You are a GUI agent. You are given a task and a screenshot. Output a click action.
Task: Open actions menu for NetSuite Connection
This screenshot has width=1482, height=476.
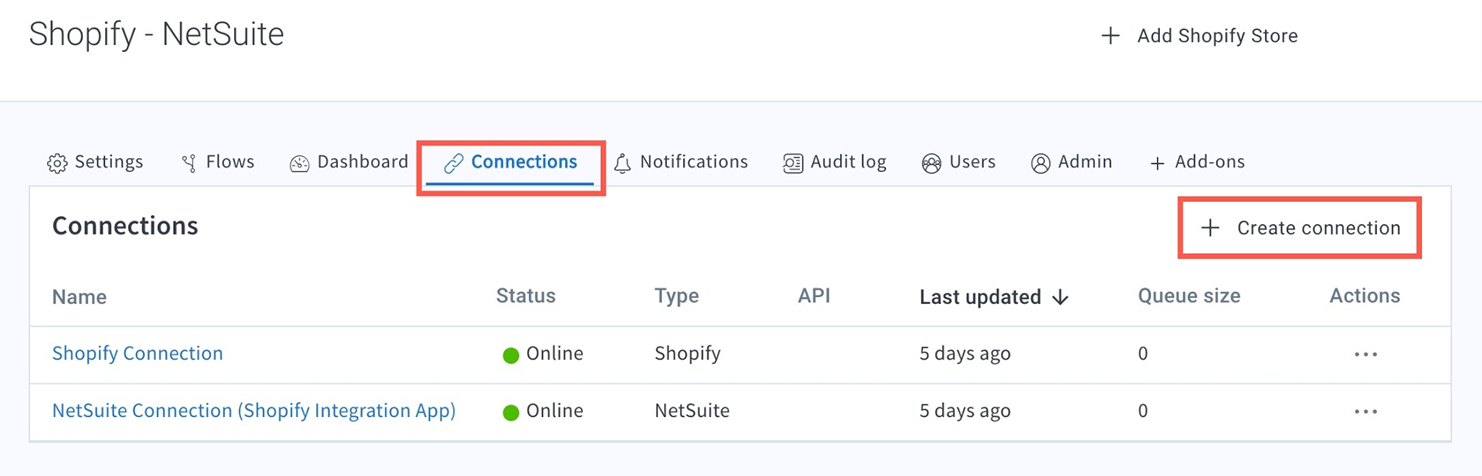1365,411
